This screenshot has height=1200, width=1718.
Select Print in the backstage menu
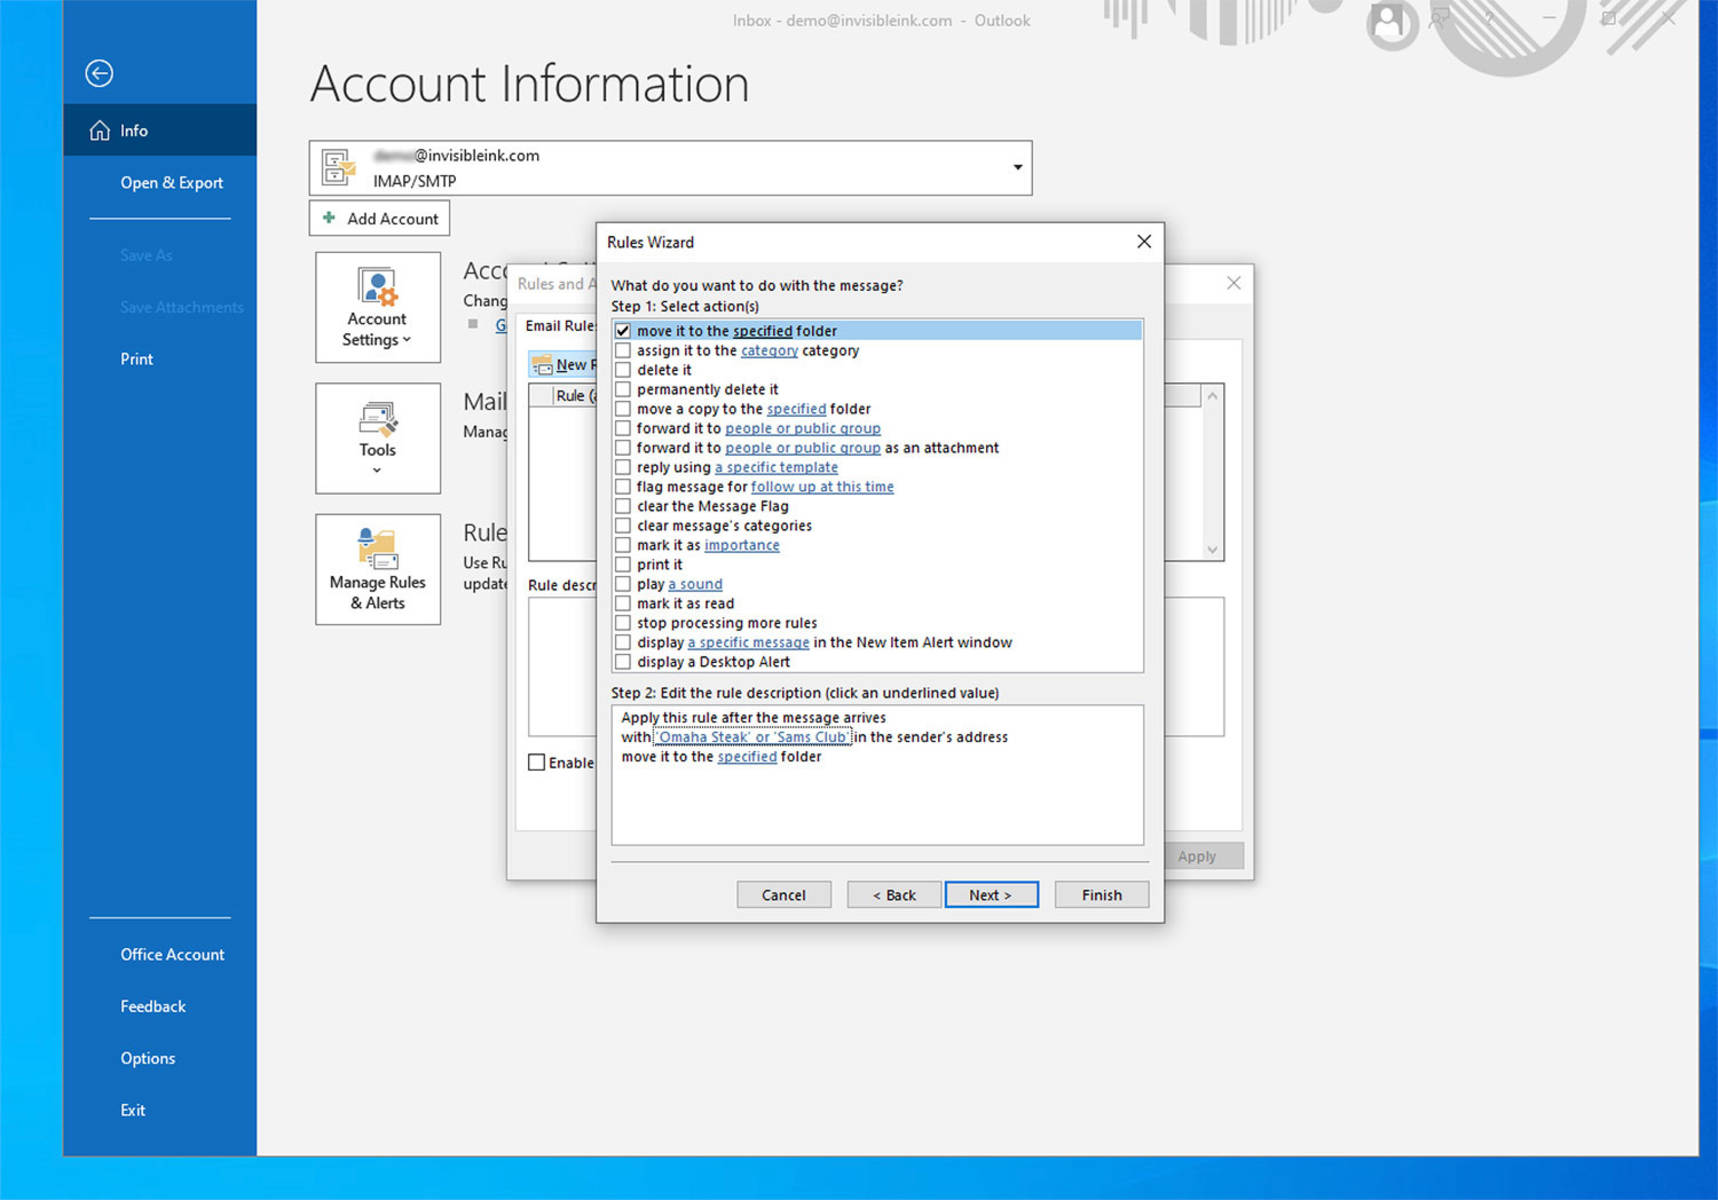(137, 359)
